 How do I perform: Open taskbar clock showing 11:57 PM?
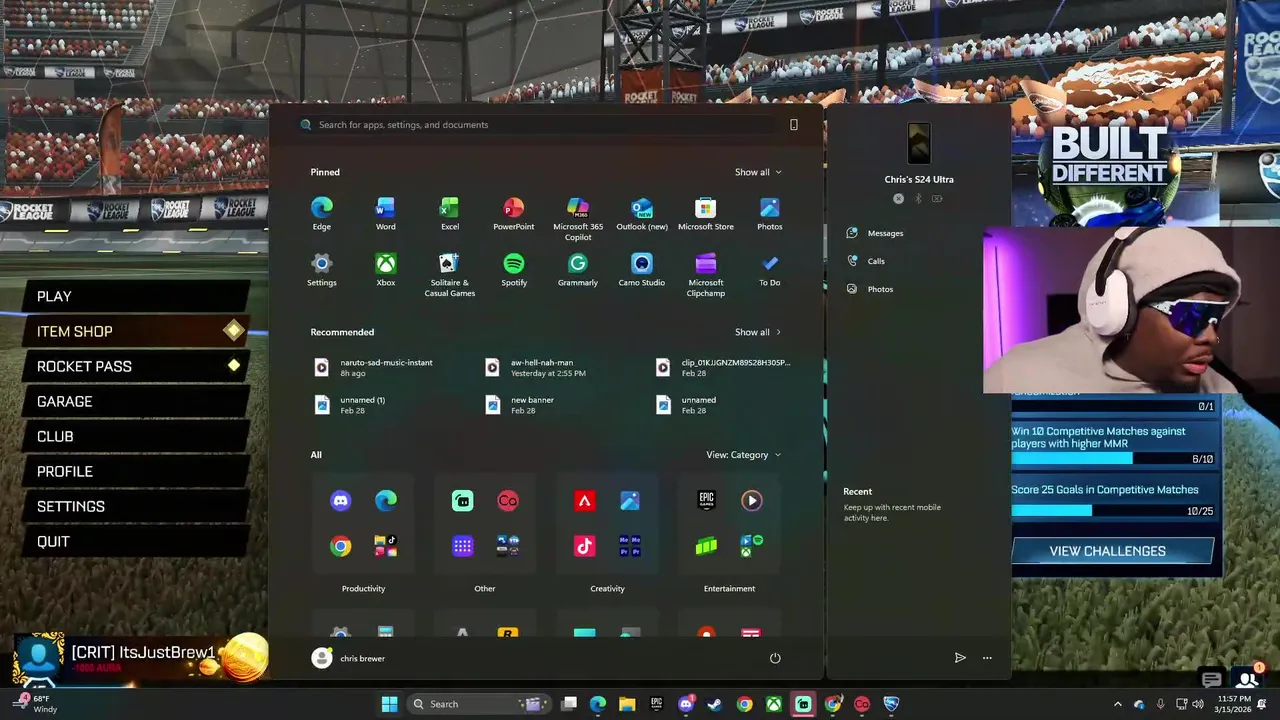click(1234, 704)
